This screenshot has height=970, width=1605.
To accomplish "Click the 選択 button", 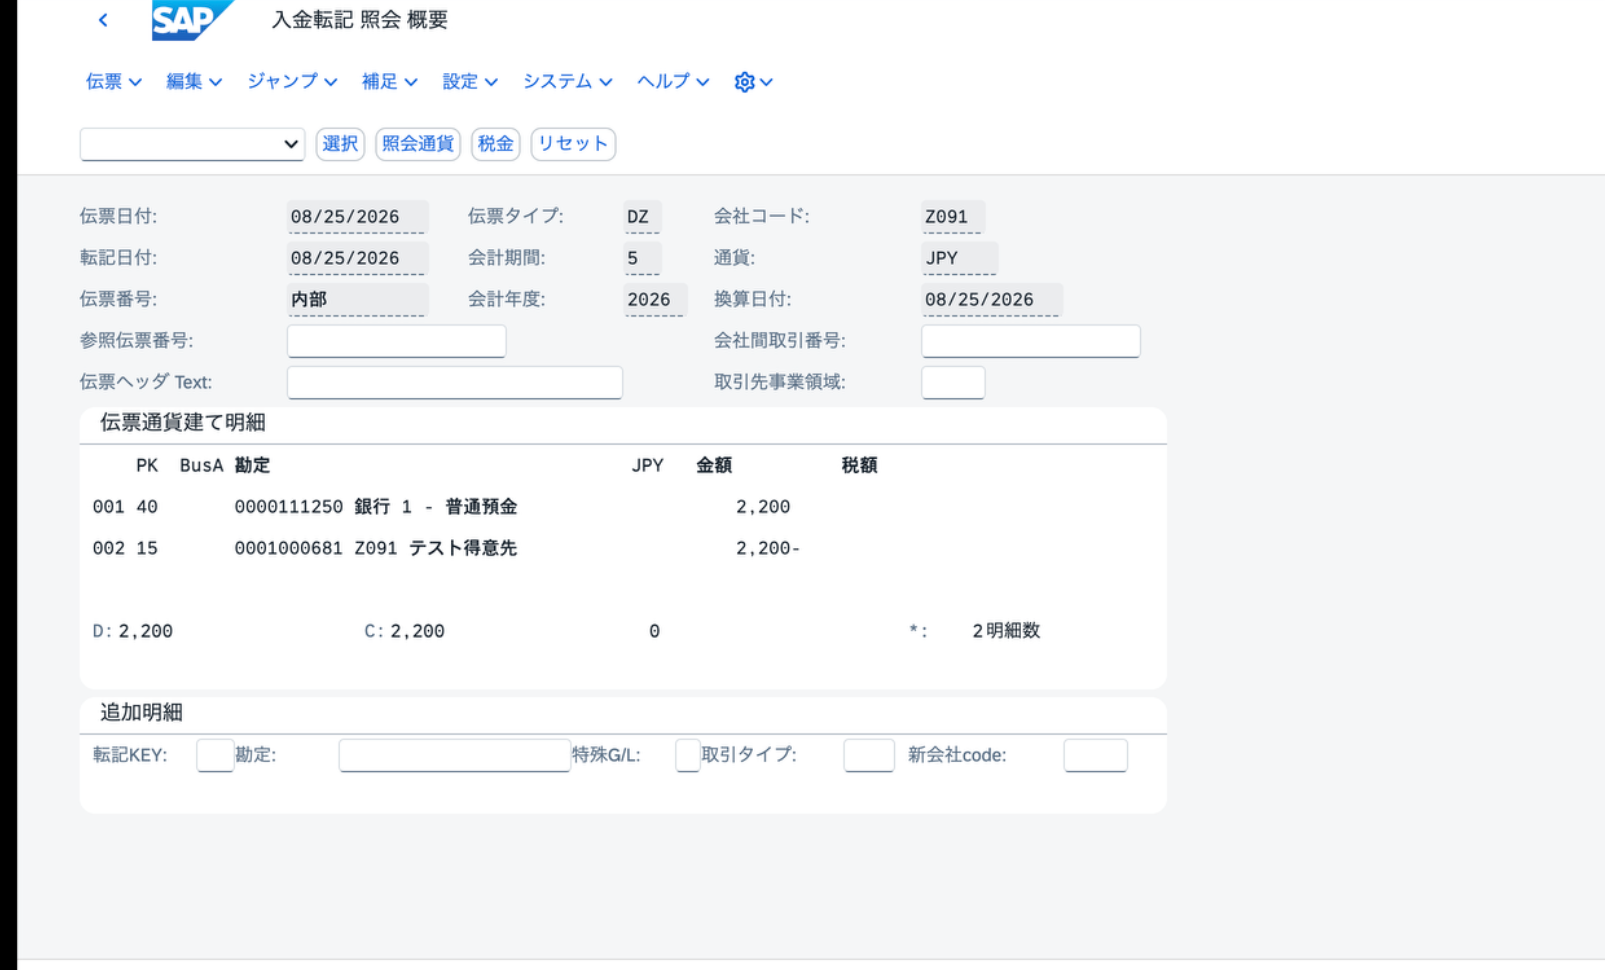I will (x=340, y=144).
